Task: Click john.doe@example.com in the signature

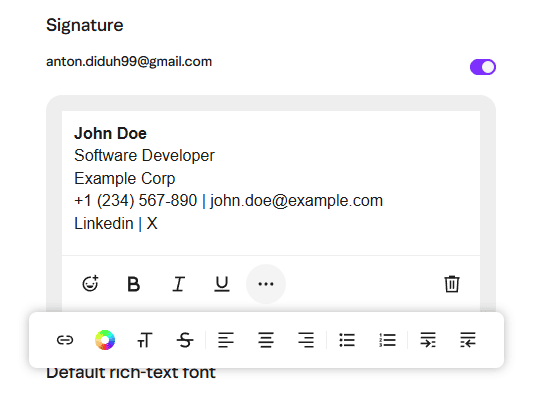Action: point(296,201)
